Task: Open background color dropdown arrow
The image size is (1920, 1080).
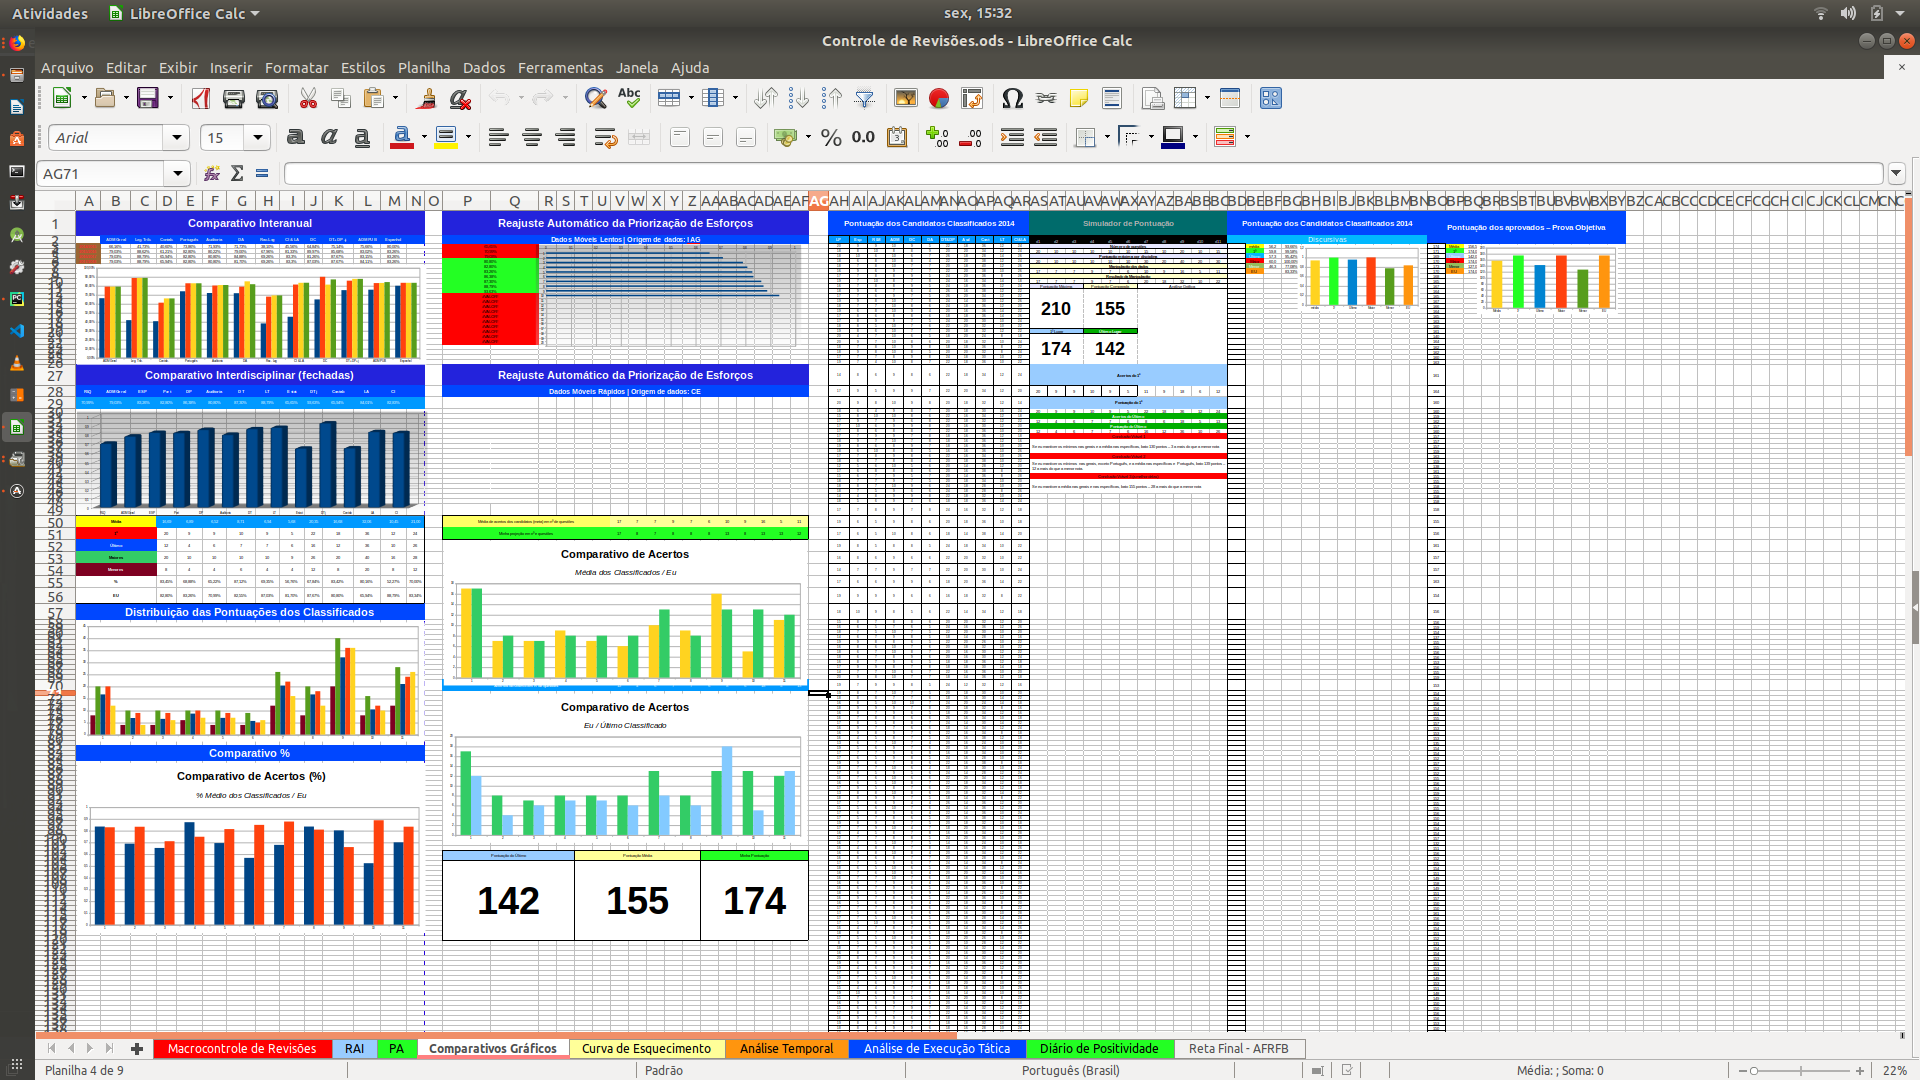Action: click(x=468, y=137)
